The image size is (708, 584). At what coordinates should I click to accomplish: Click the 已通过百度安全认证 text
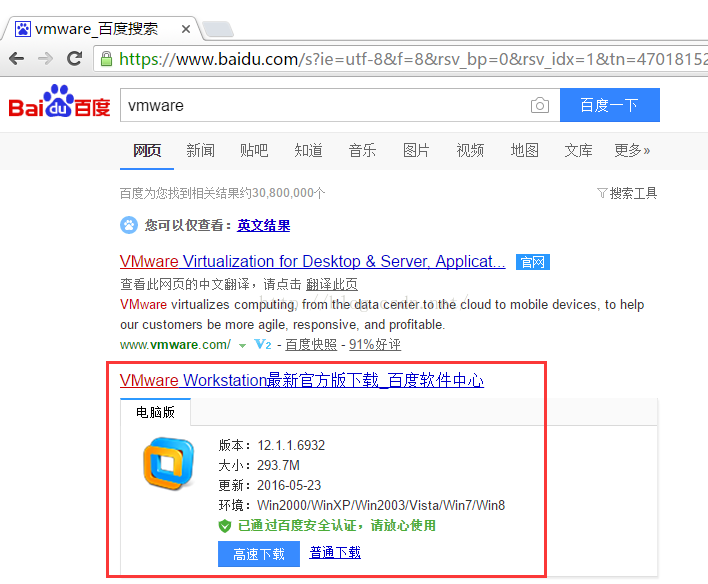coord(336,526)
